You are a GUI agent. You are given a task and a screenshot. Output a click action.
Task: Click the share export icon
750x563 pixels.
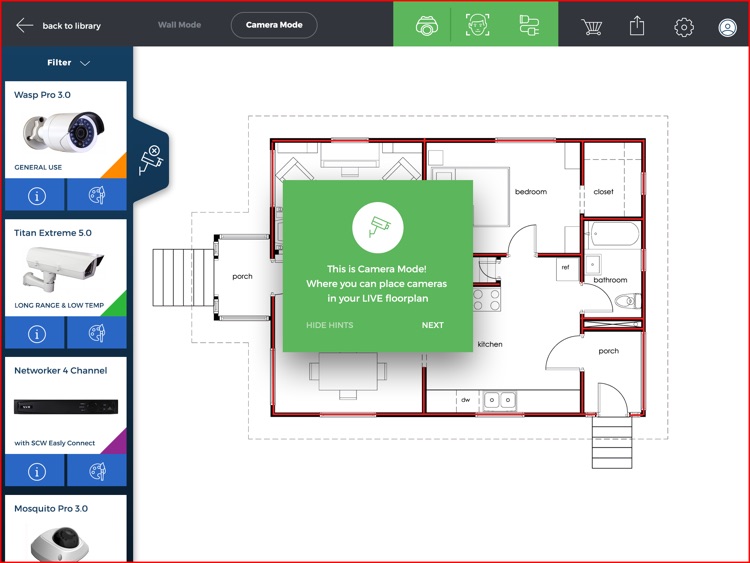(x=637, y=25)
